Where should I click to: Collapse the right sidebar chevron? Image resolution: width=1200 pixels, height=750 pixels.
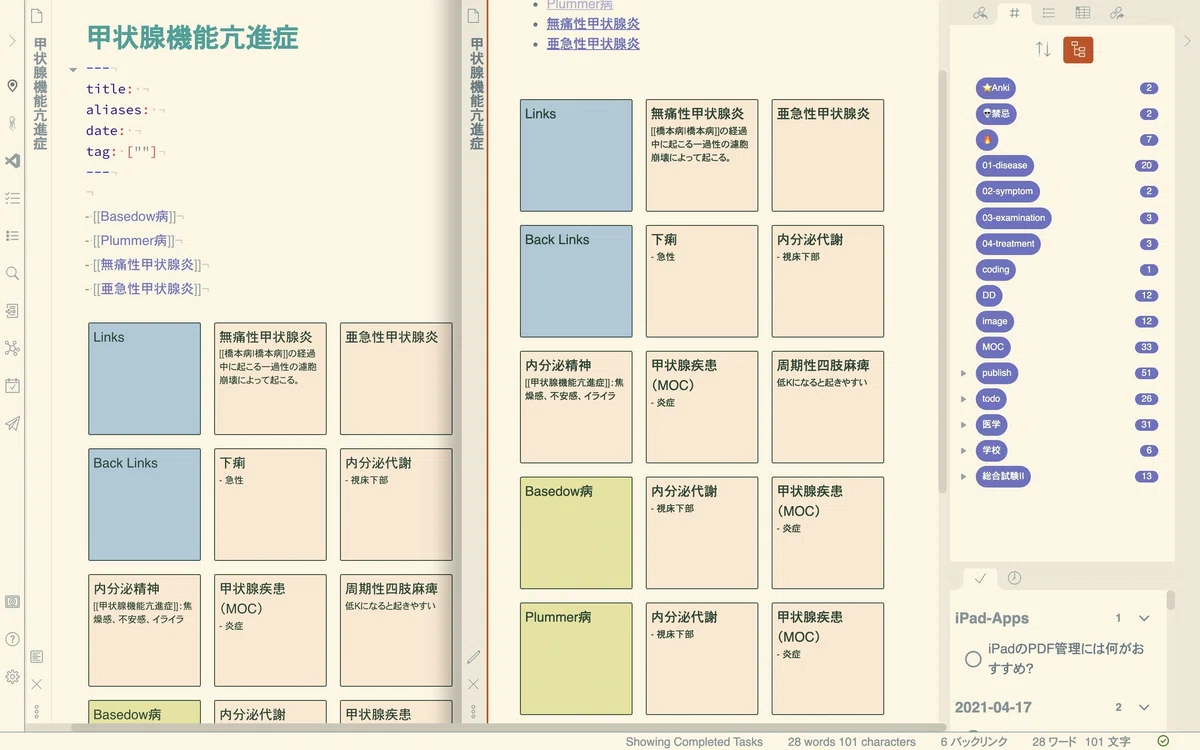pyautogui.click(x=1187, y=41)
